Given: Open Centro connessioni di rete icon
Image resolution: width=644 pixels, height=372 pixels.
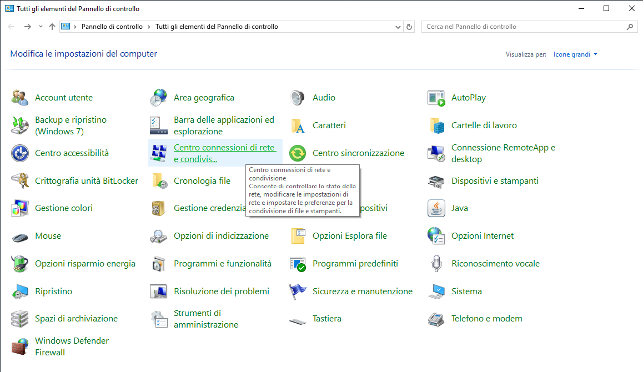Looking at the screenshot, I should (x=159, y=153).
